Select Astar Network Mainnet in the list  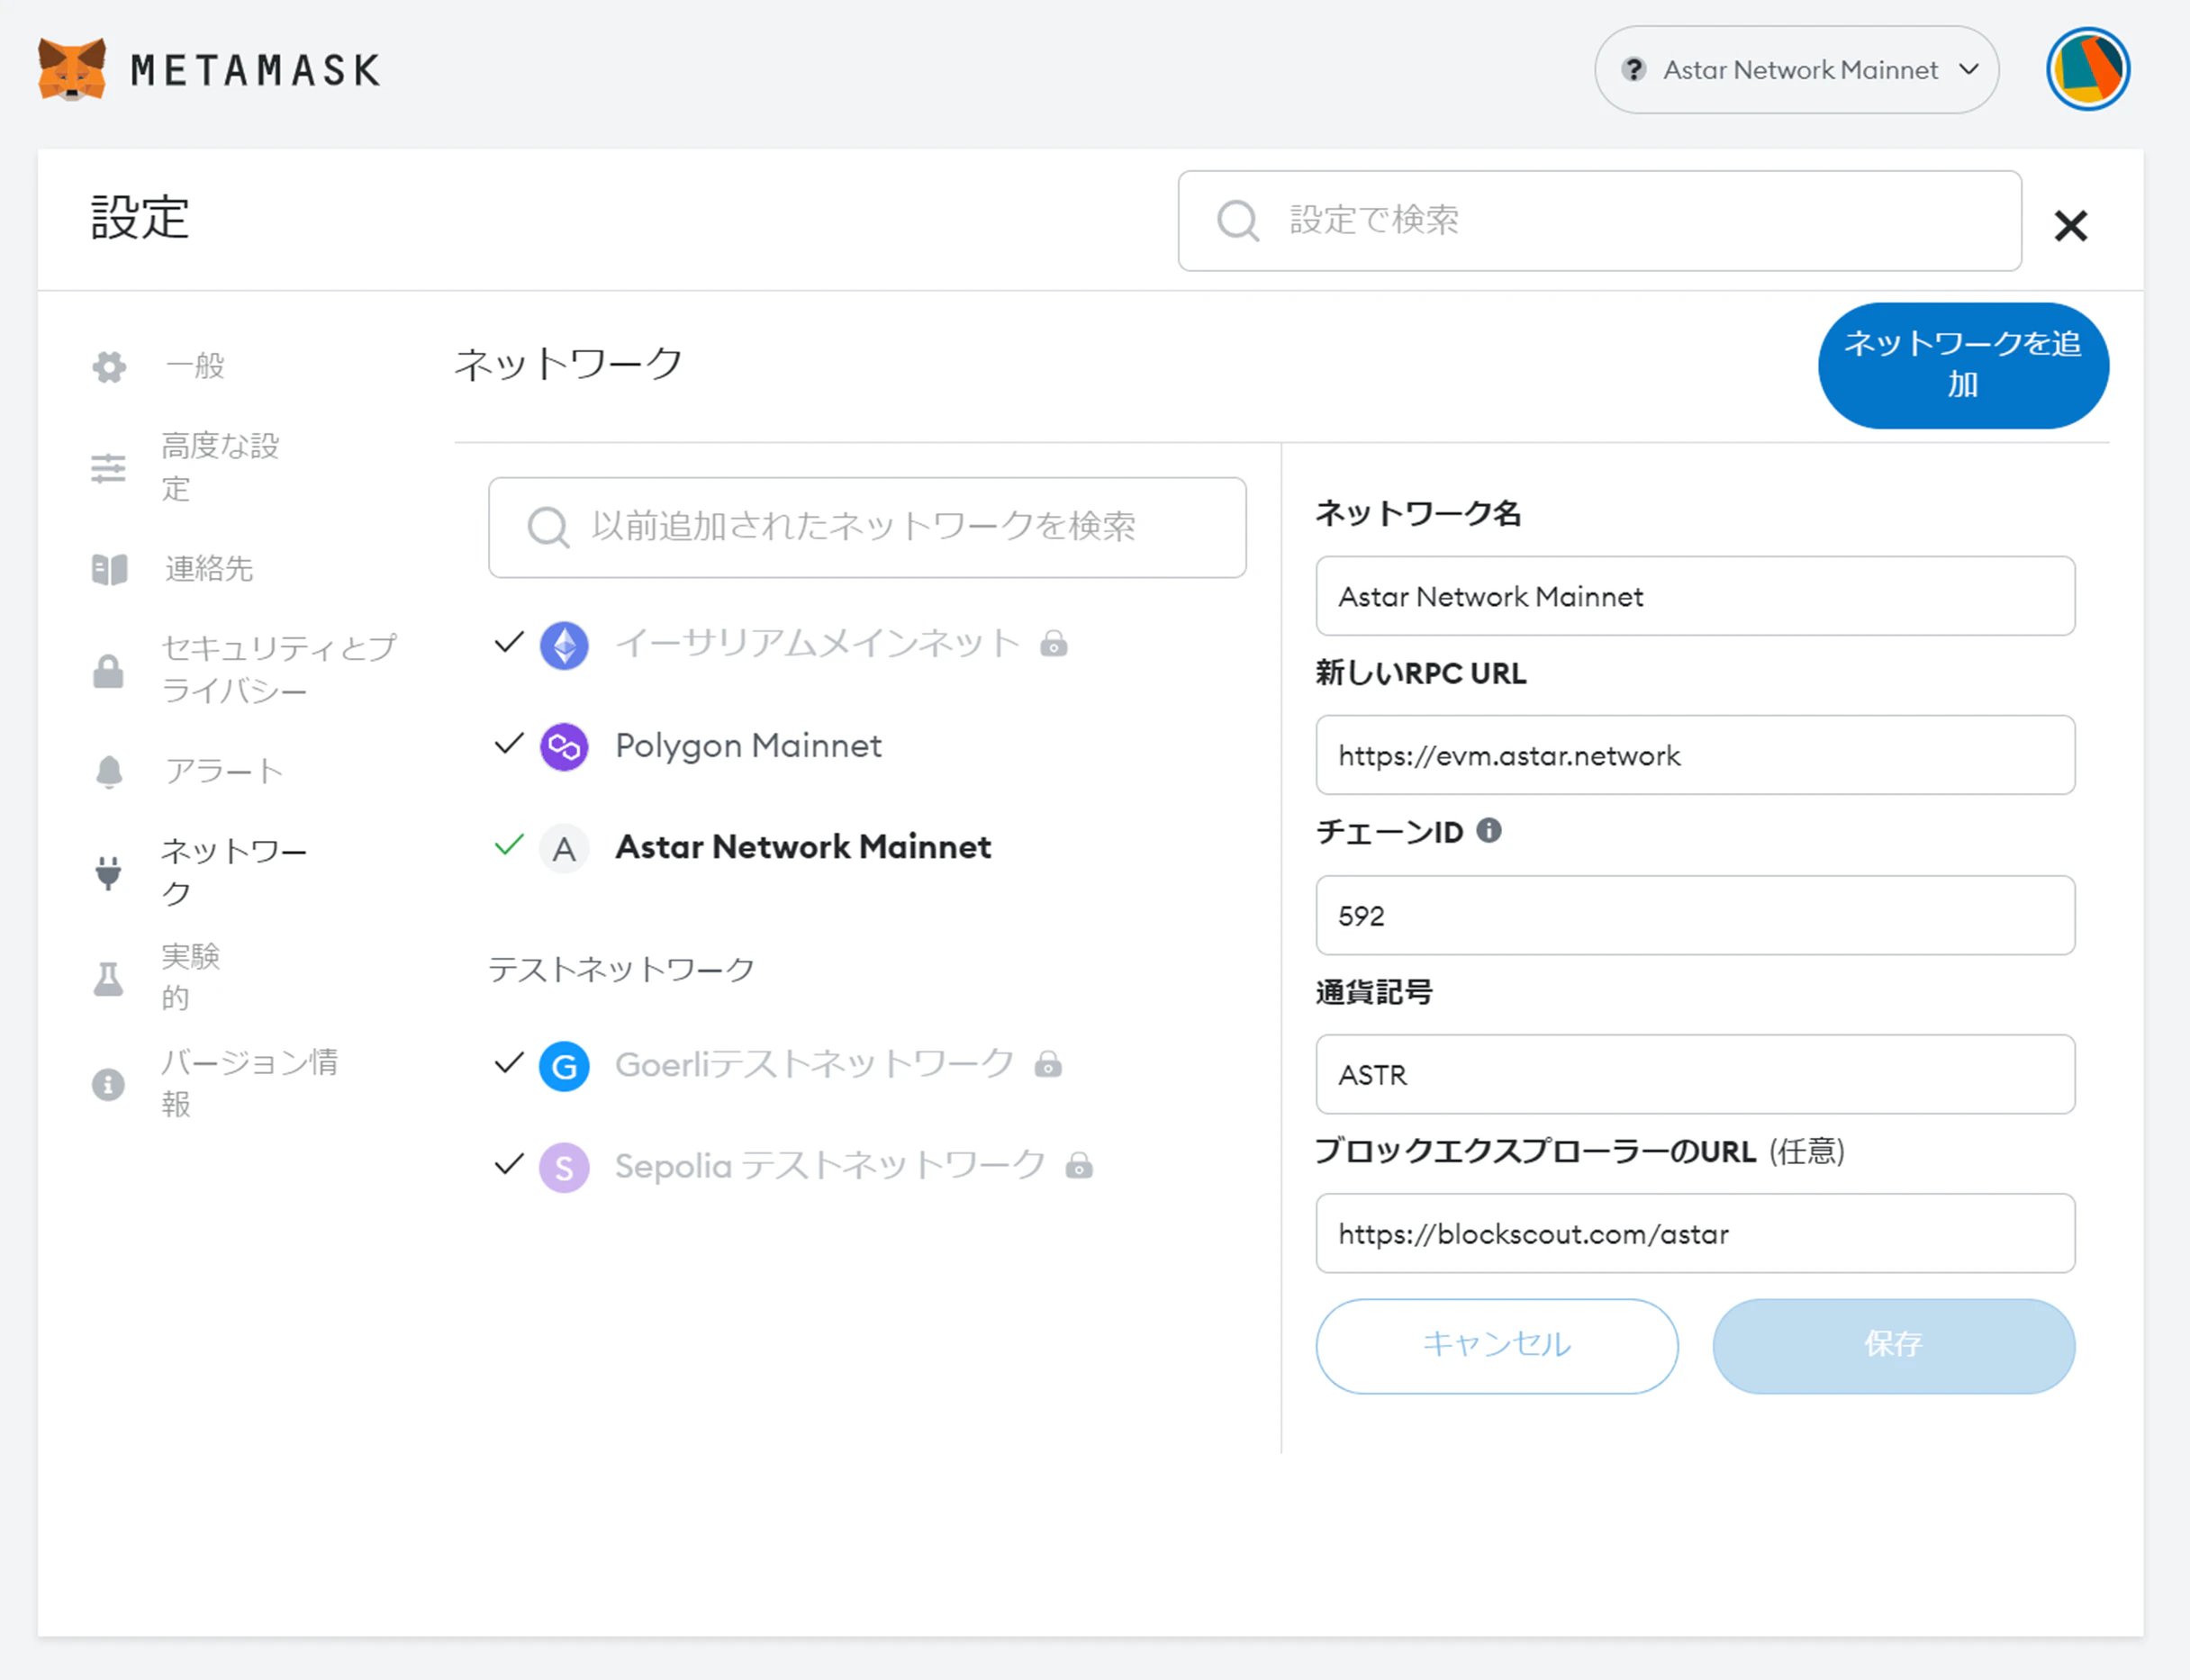point(803,847)
